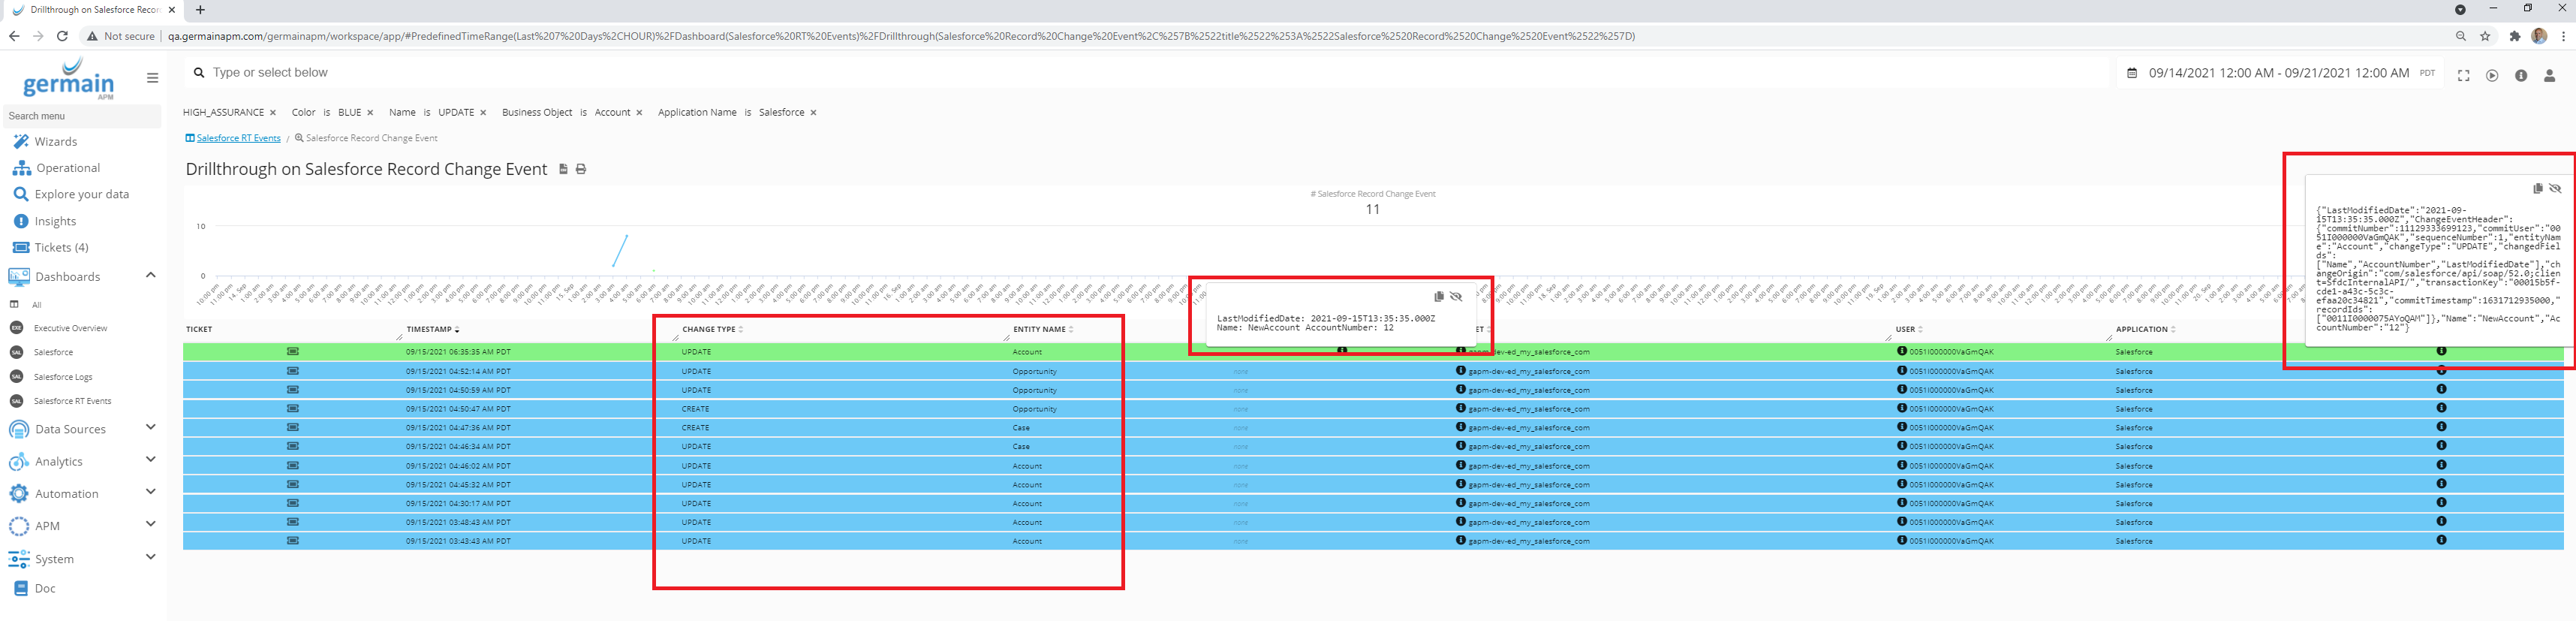Open the user profile icon
Viewport: 2576px width, 621px height.
(x=2549, y=75)
